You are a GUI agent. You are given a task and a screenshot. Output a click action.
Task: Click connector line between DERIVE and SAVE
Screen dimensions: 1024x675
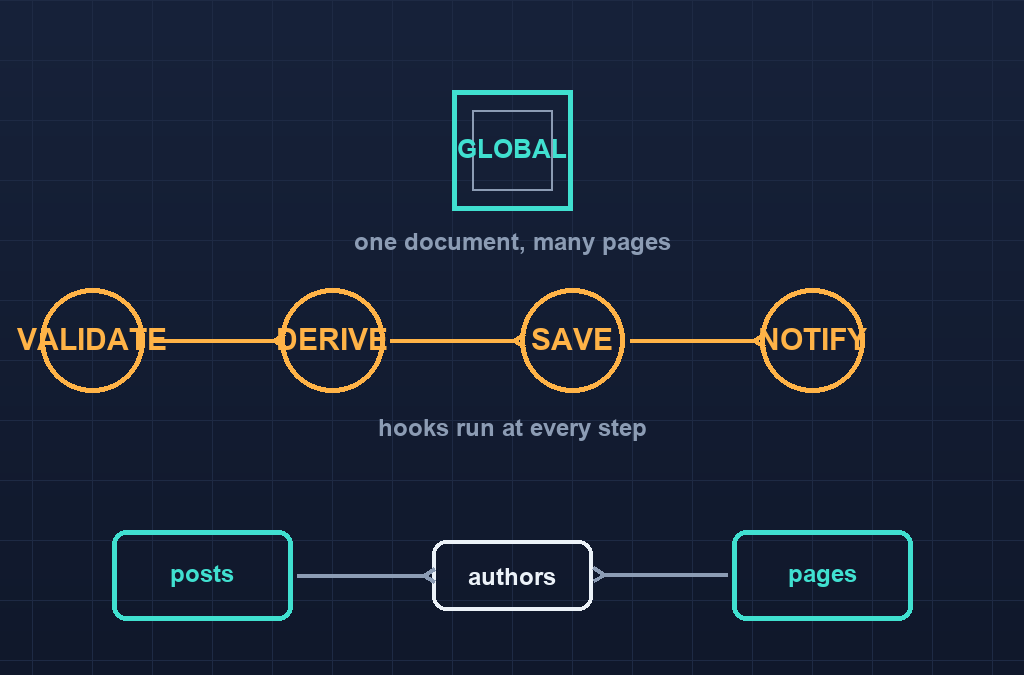tap(456, 341)
